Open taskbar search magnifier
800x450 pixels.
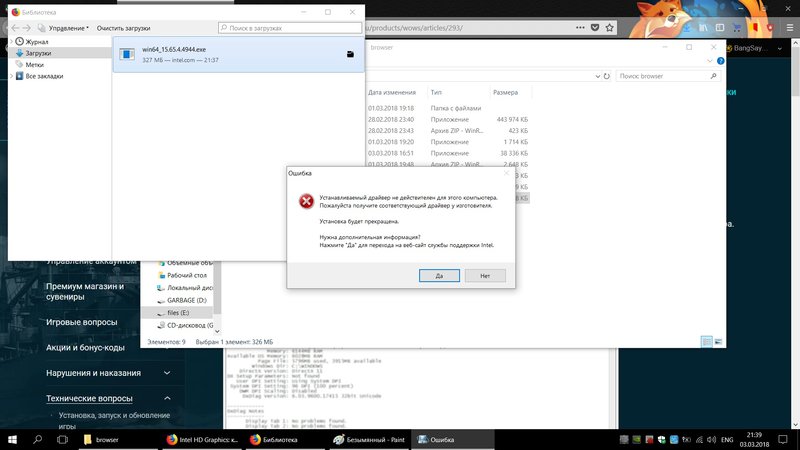click(37, 439)
